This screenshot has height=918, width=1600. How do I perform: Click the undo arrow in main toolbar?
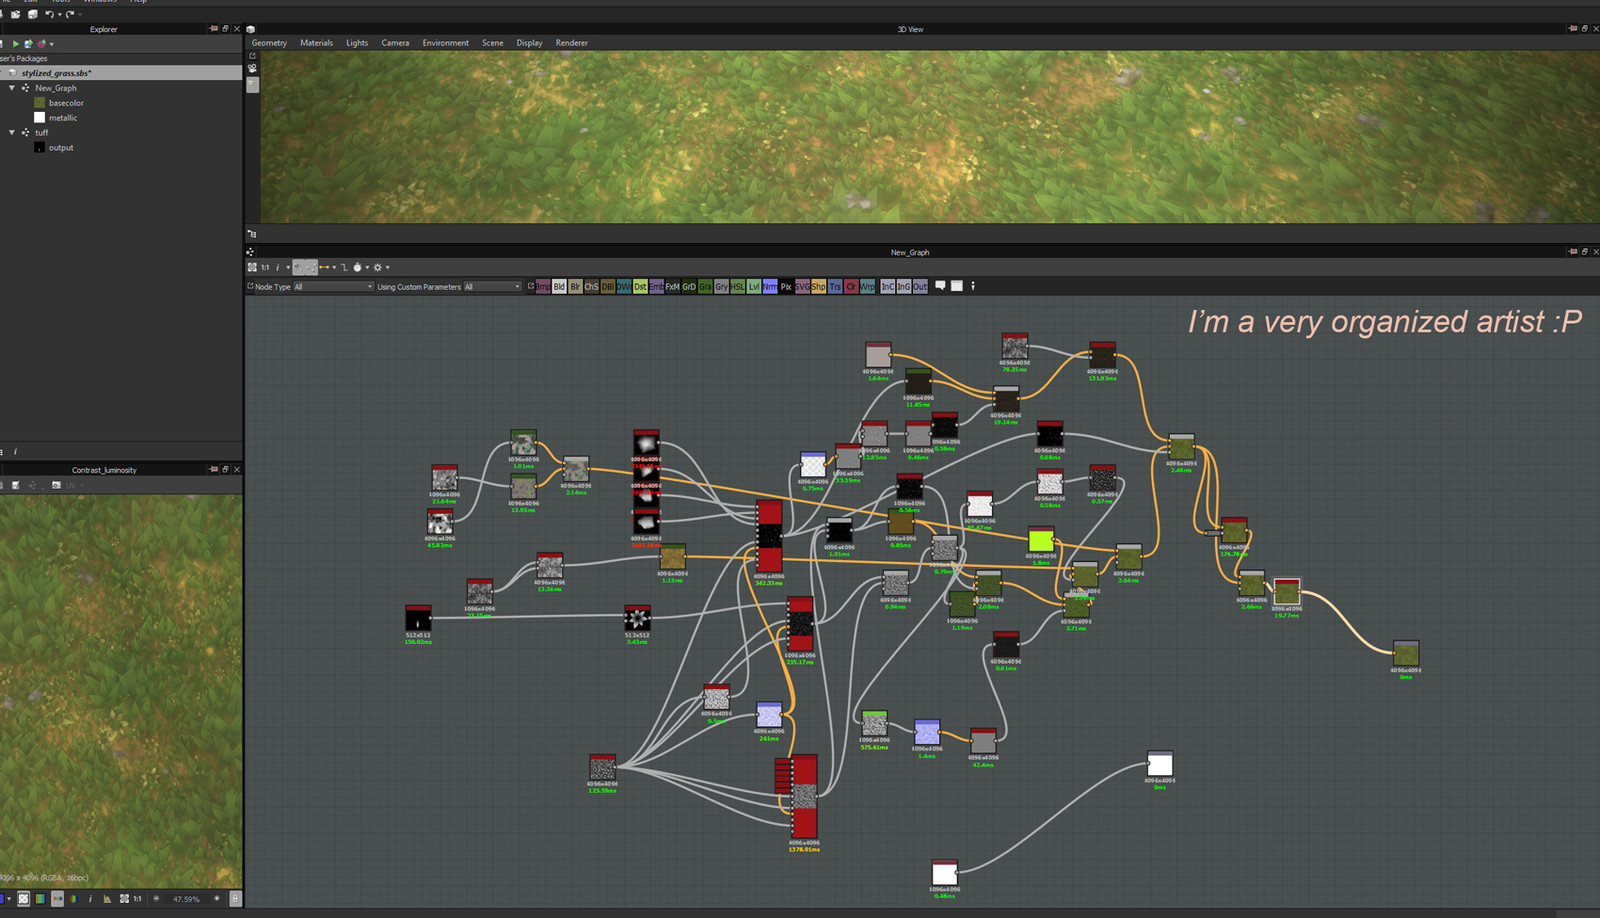tap(49, 15)
